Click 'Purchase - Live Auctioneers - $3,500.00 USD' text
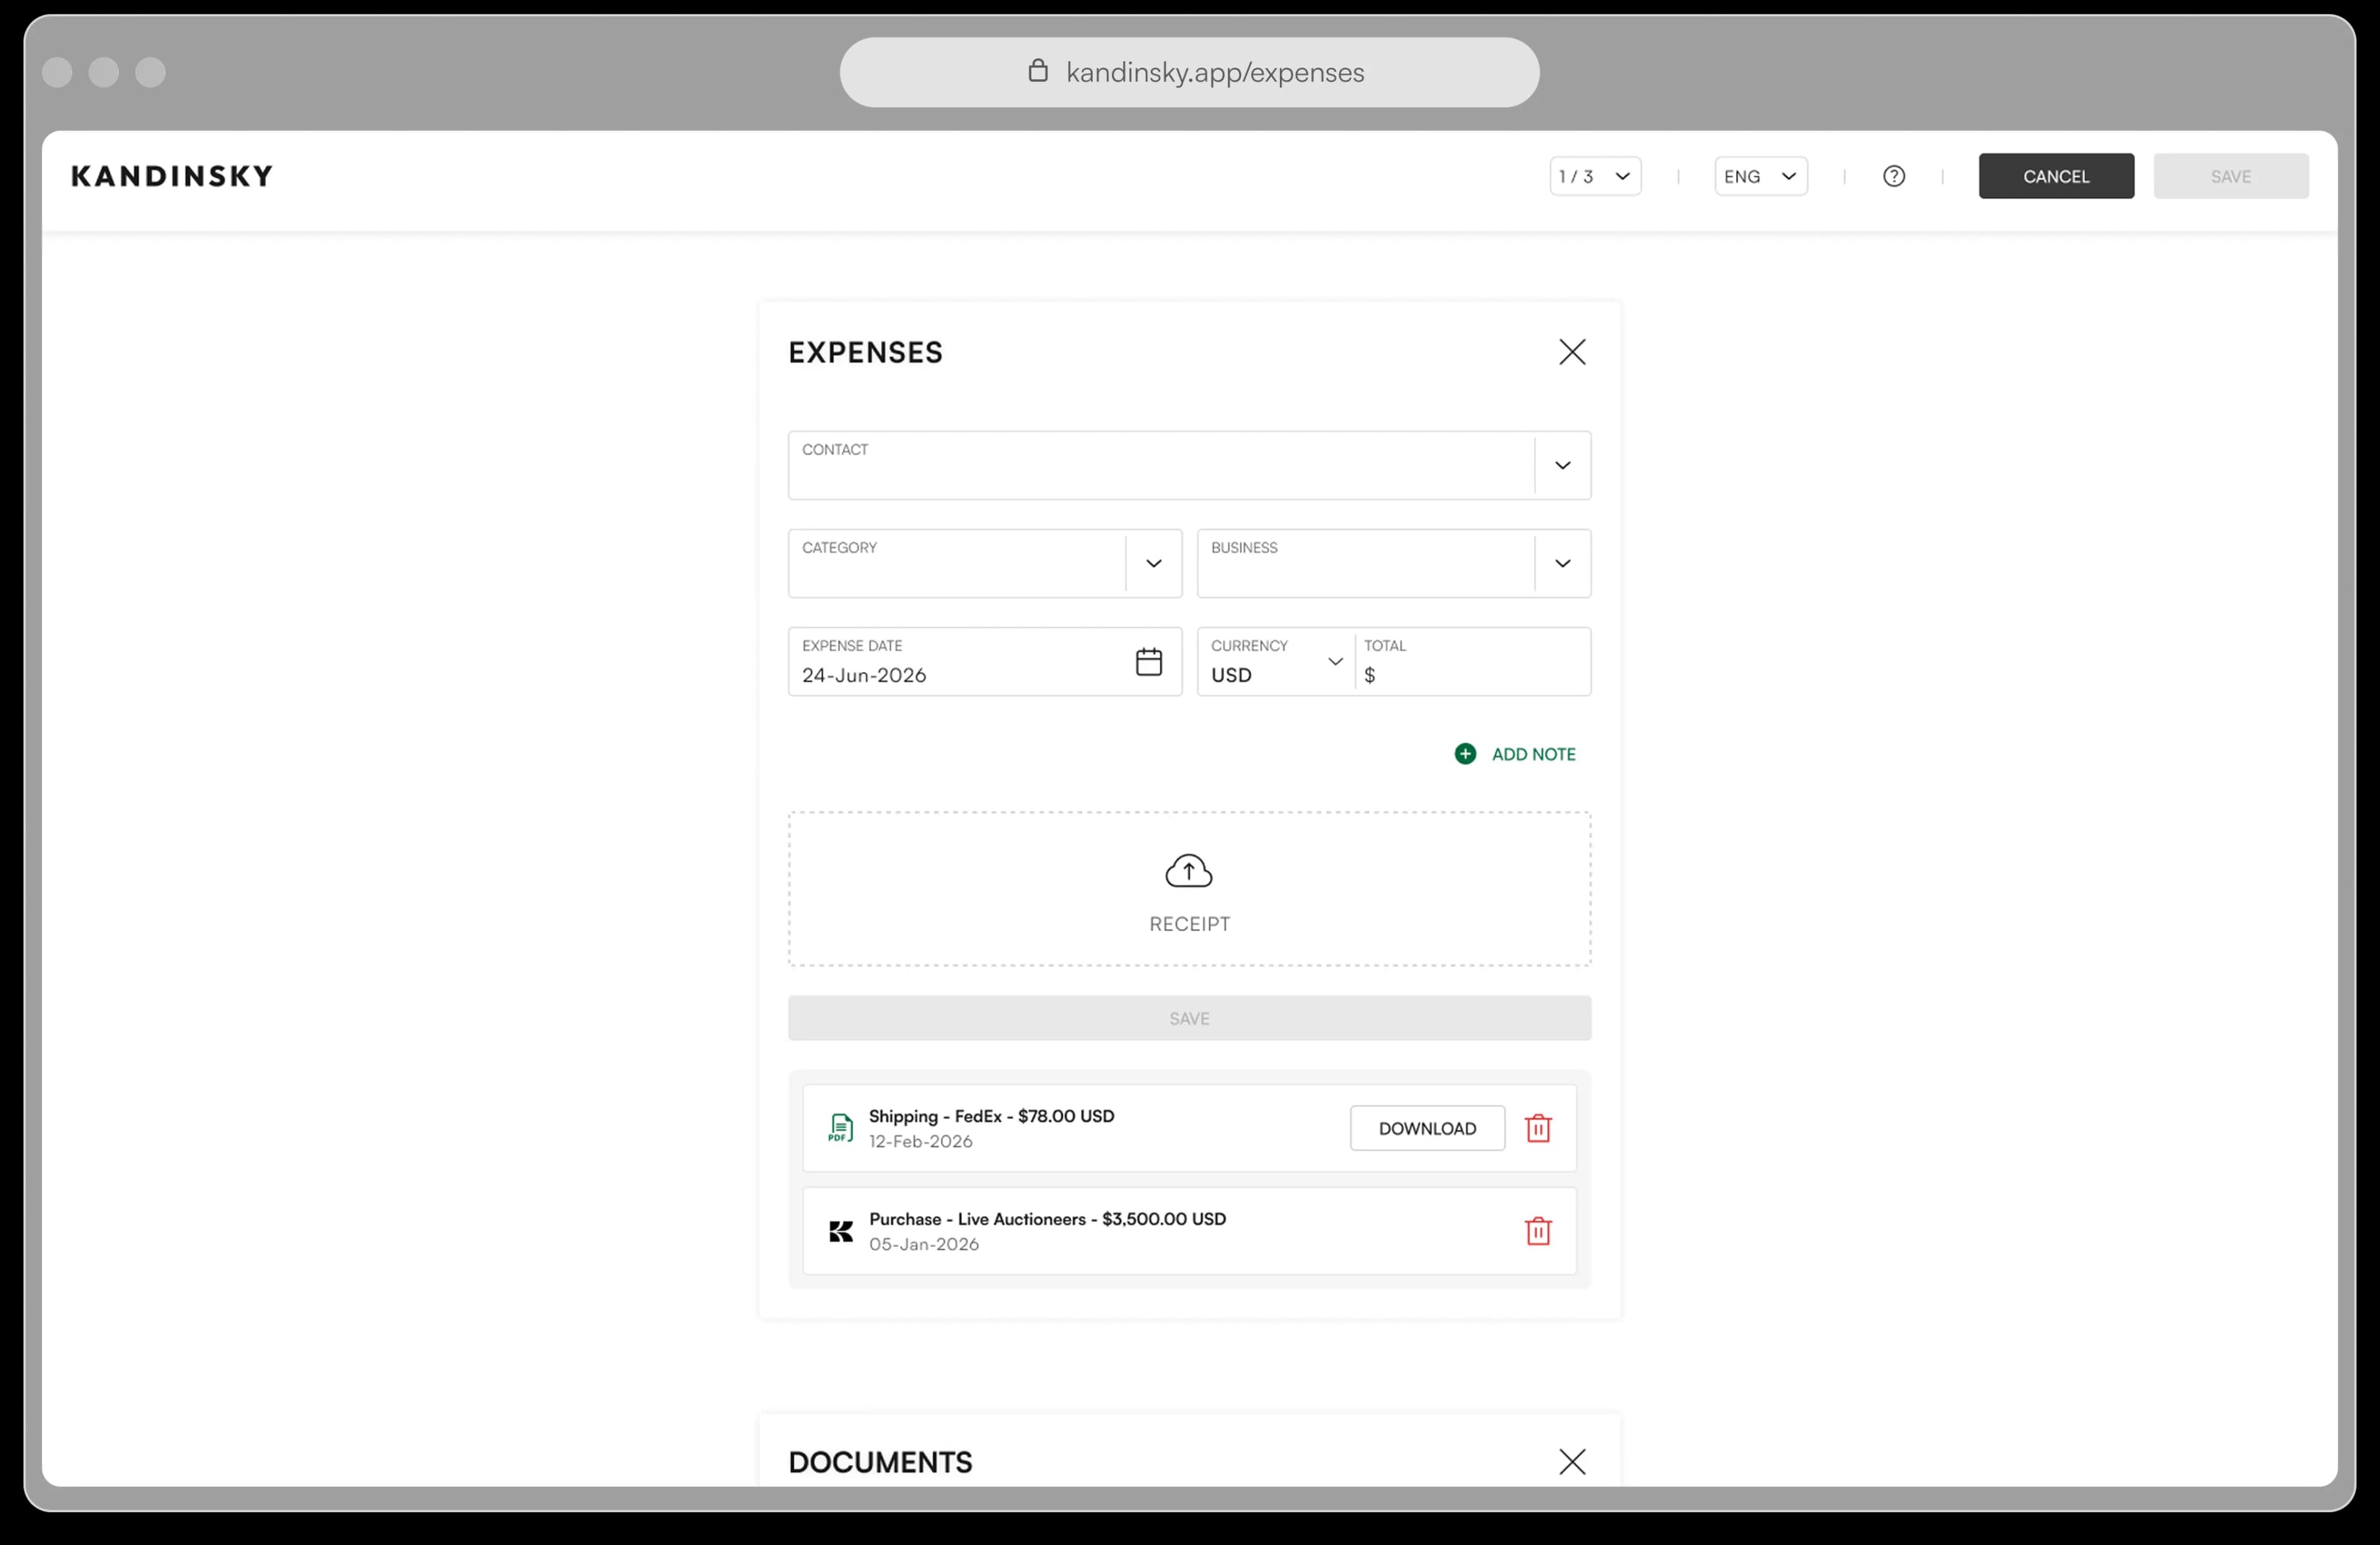This screenshot has height=1545, width=2380. click(x=1047, y=1219)
